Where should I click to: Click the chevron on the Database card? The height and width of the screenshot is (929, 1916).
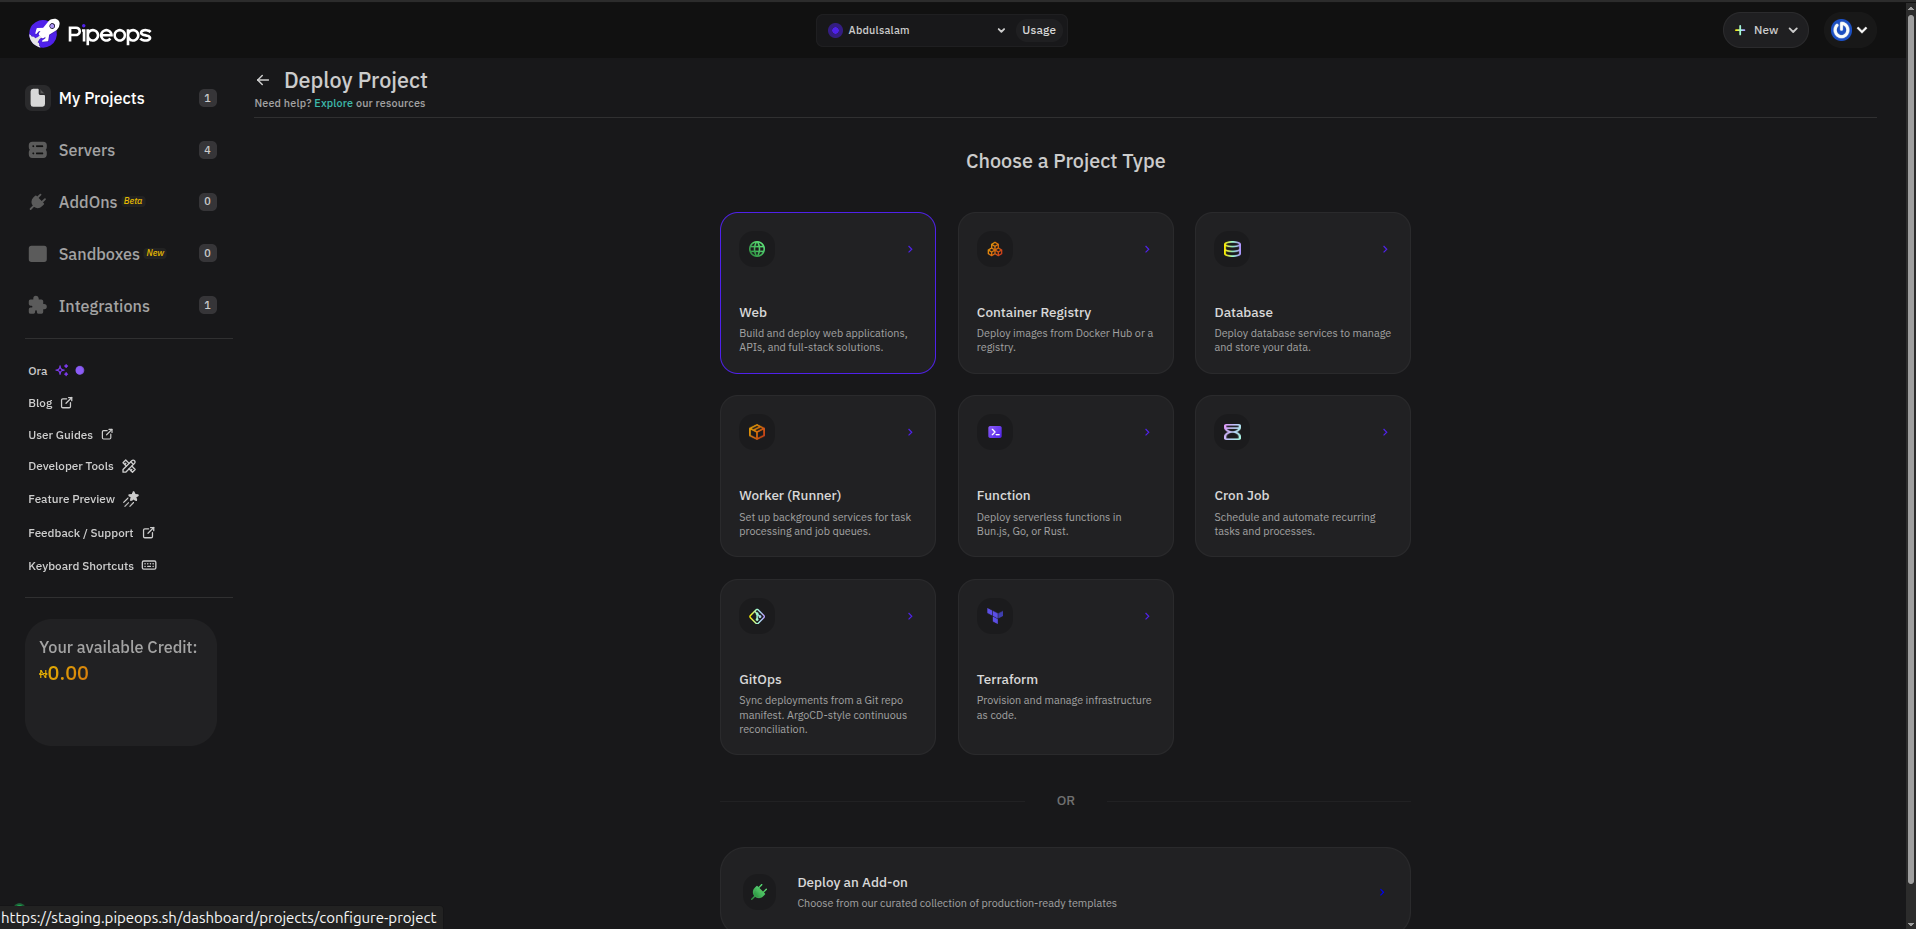tap(1385, 249)
